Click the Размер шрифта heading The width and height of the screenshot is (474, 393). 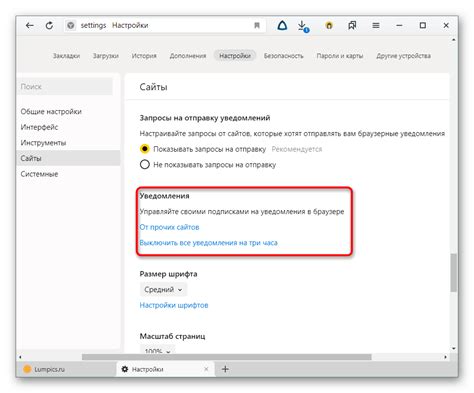click(x=168, y=274)
